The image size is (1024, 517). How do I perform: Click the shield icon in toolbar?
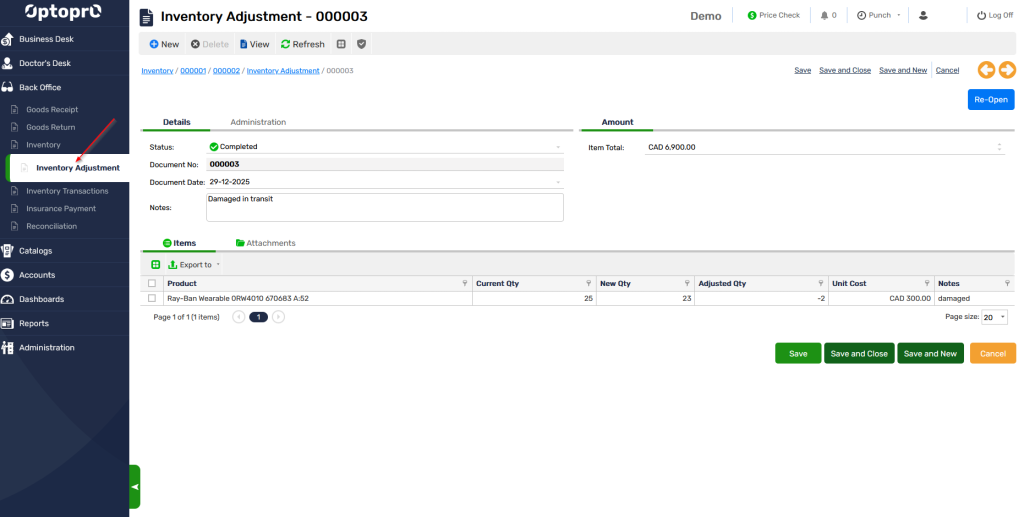[x=361, y=44]
